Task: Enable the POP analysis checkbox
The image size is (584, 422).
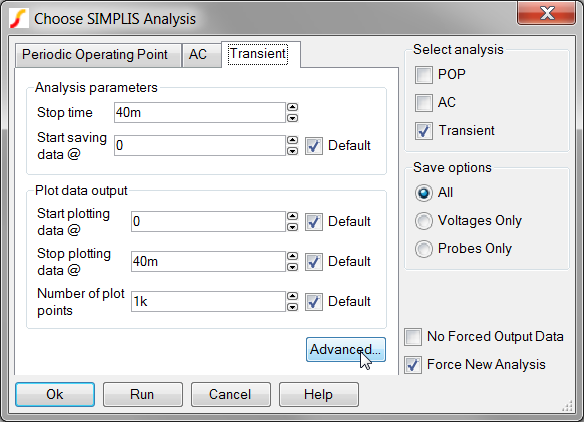Action: (x=424, y=75)
